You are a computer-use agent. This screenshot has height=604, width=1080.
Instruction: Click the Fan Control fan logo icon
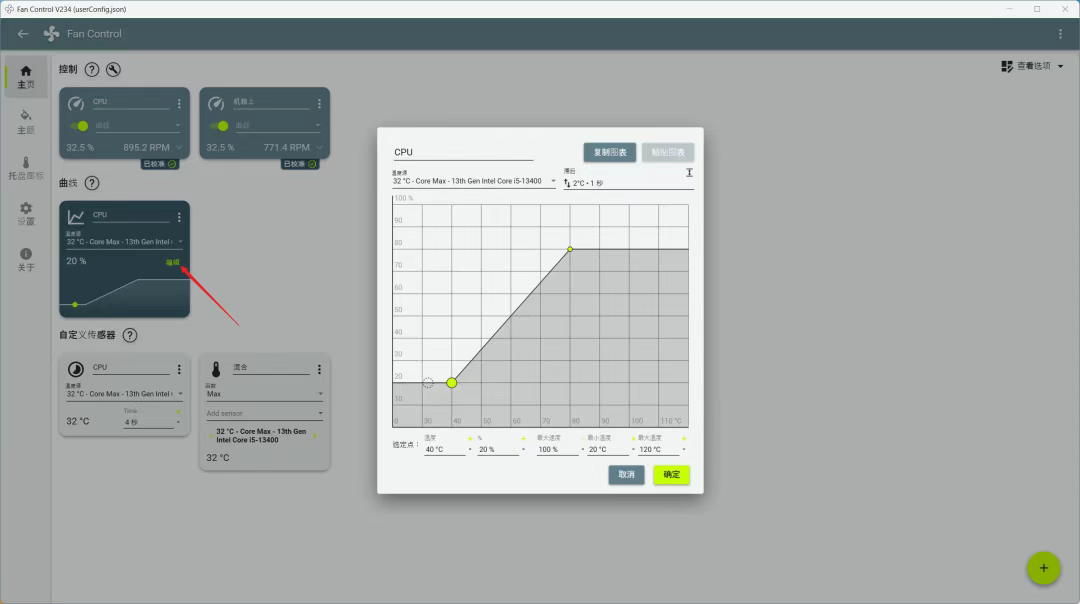pos(52,34)
